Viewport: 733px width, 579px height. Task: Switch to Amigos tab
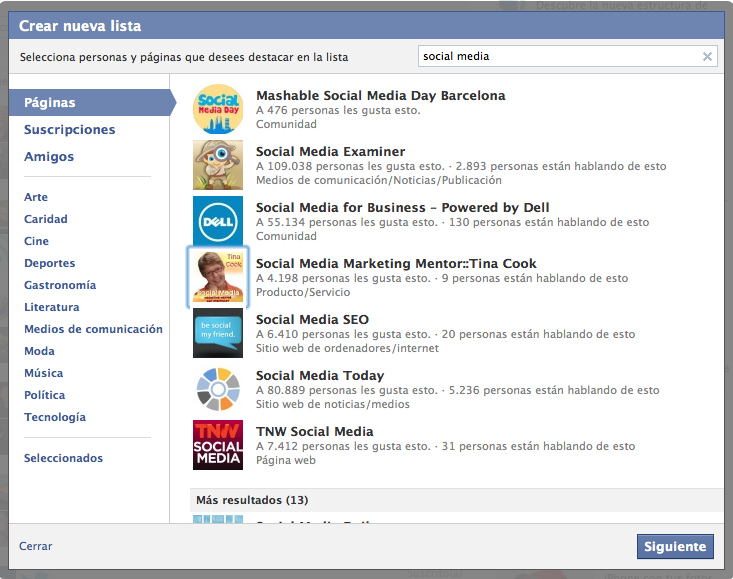[x=49, y=157]
